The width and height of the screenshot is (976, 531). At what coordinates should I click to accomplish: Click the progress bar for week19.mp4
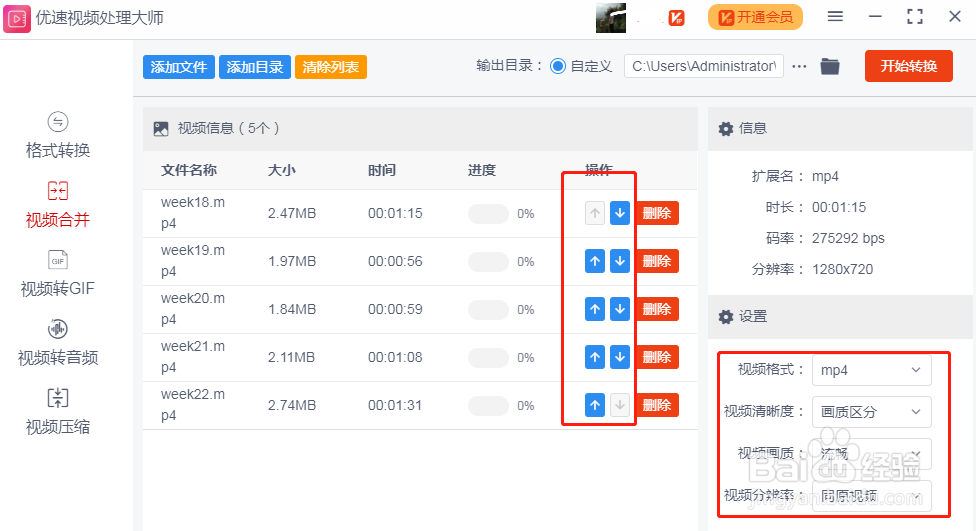coord(489,262)
